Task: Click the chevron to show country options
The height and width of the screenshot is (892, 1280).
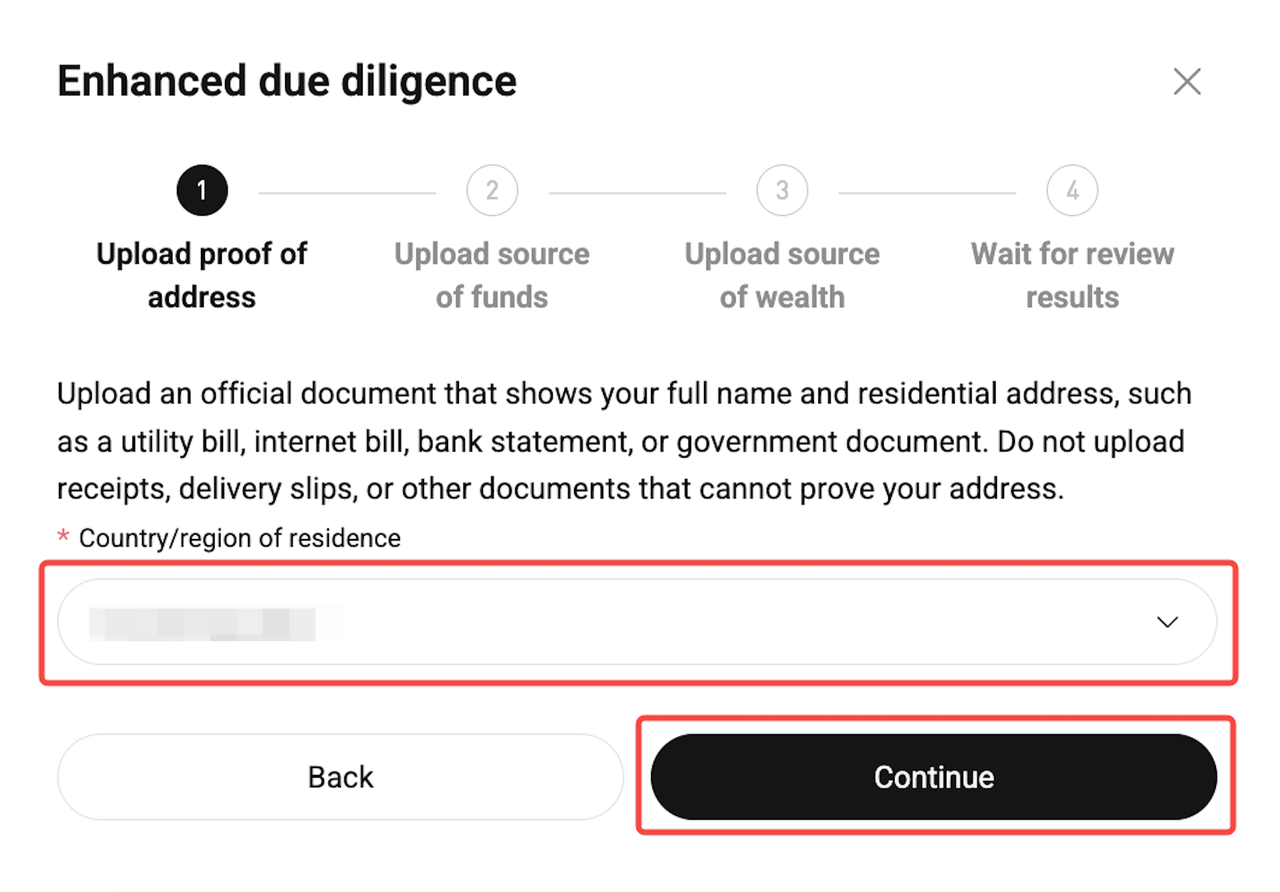Action: pyautogui.click(x=1167, y=622)
